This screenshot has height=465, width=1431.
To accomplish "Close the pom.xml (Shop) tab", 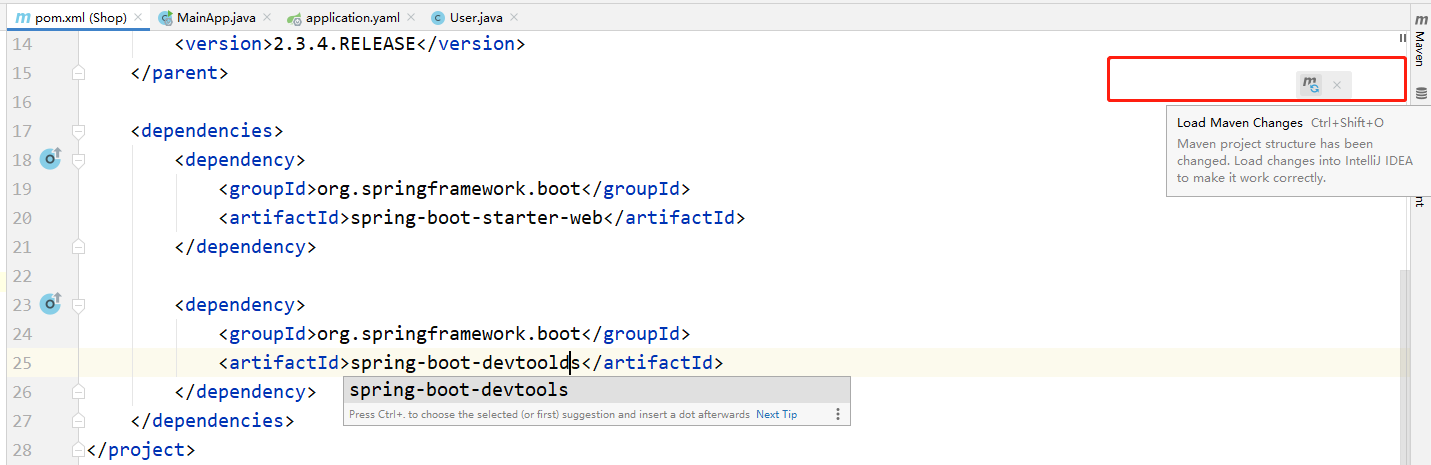I will tap(138, 18).
